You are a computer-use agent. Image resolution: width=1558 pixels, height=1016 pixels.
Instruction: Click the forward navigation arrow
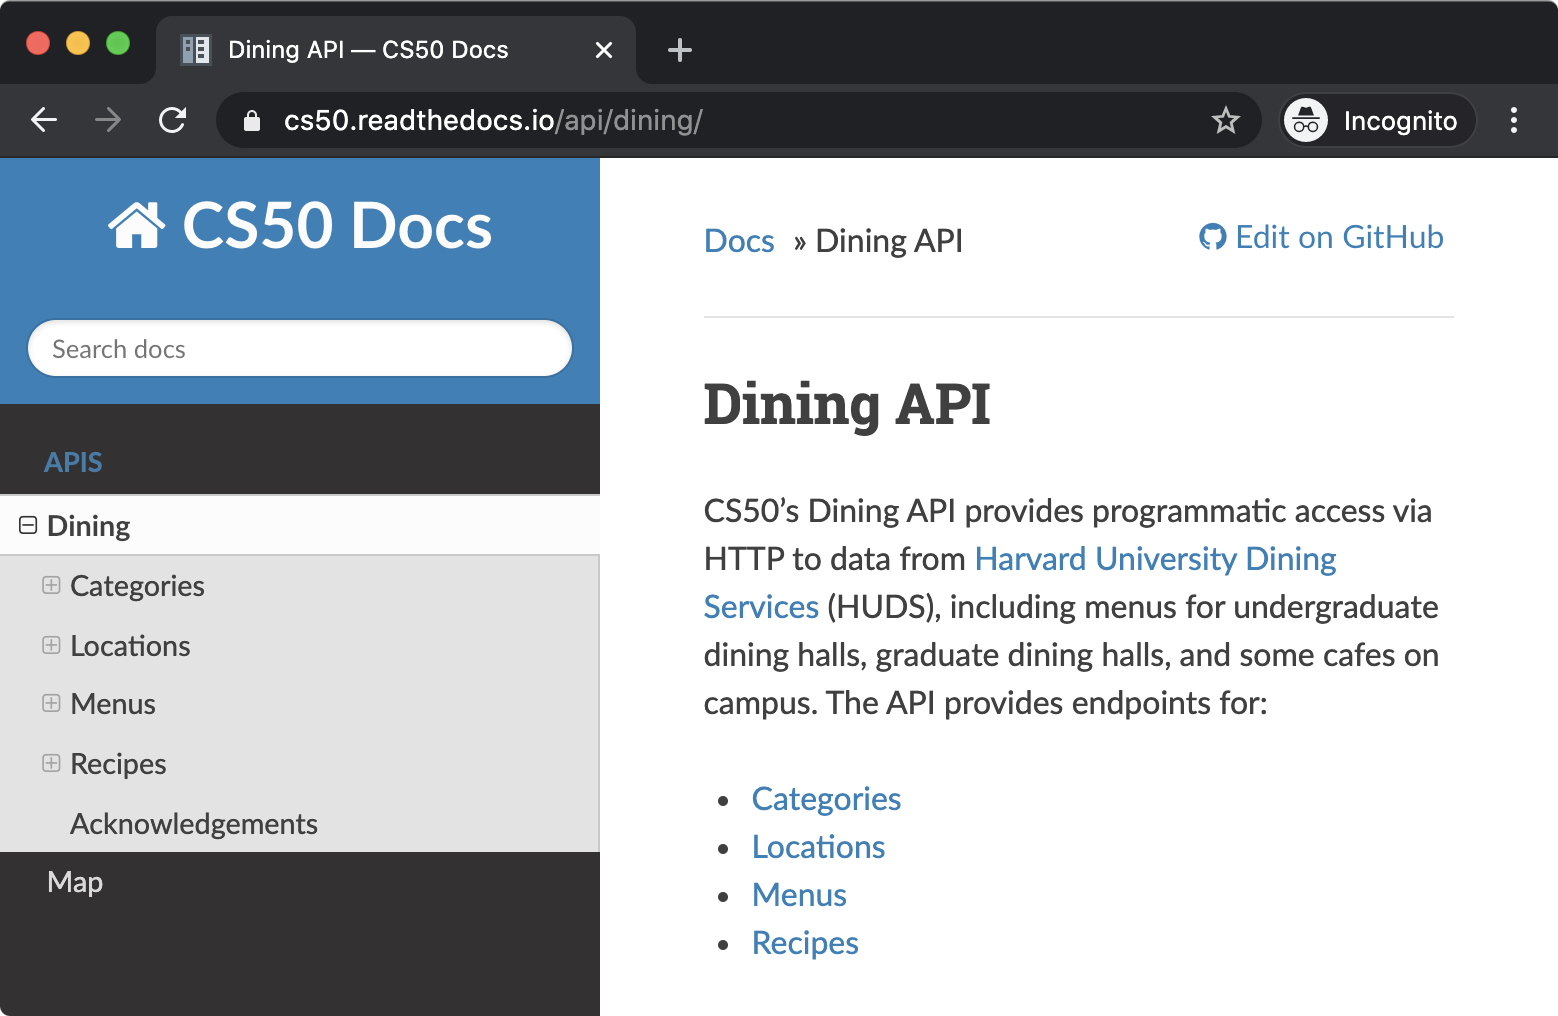pyautogui.click(x=108, y=120)
